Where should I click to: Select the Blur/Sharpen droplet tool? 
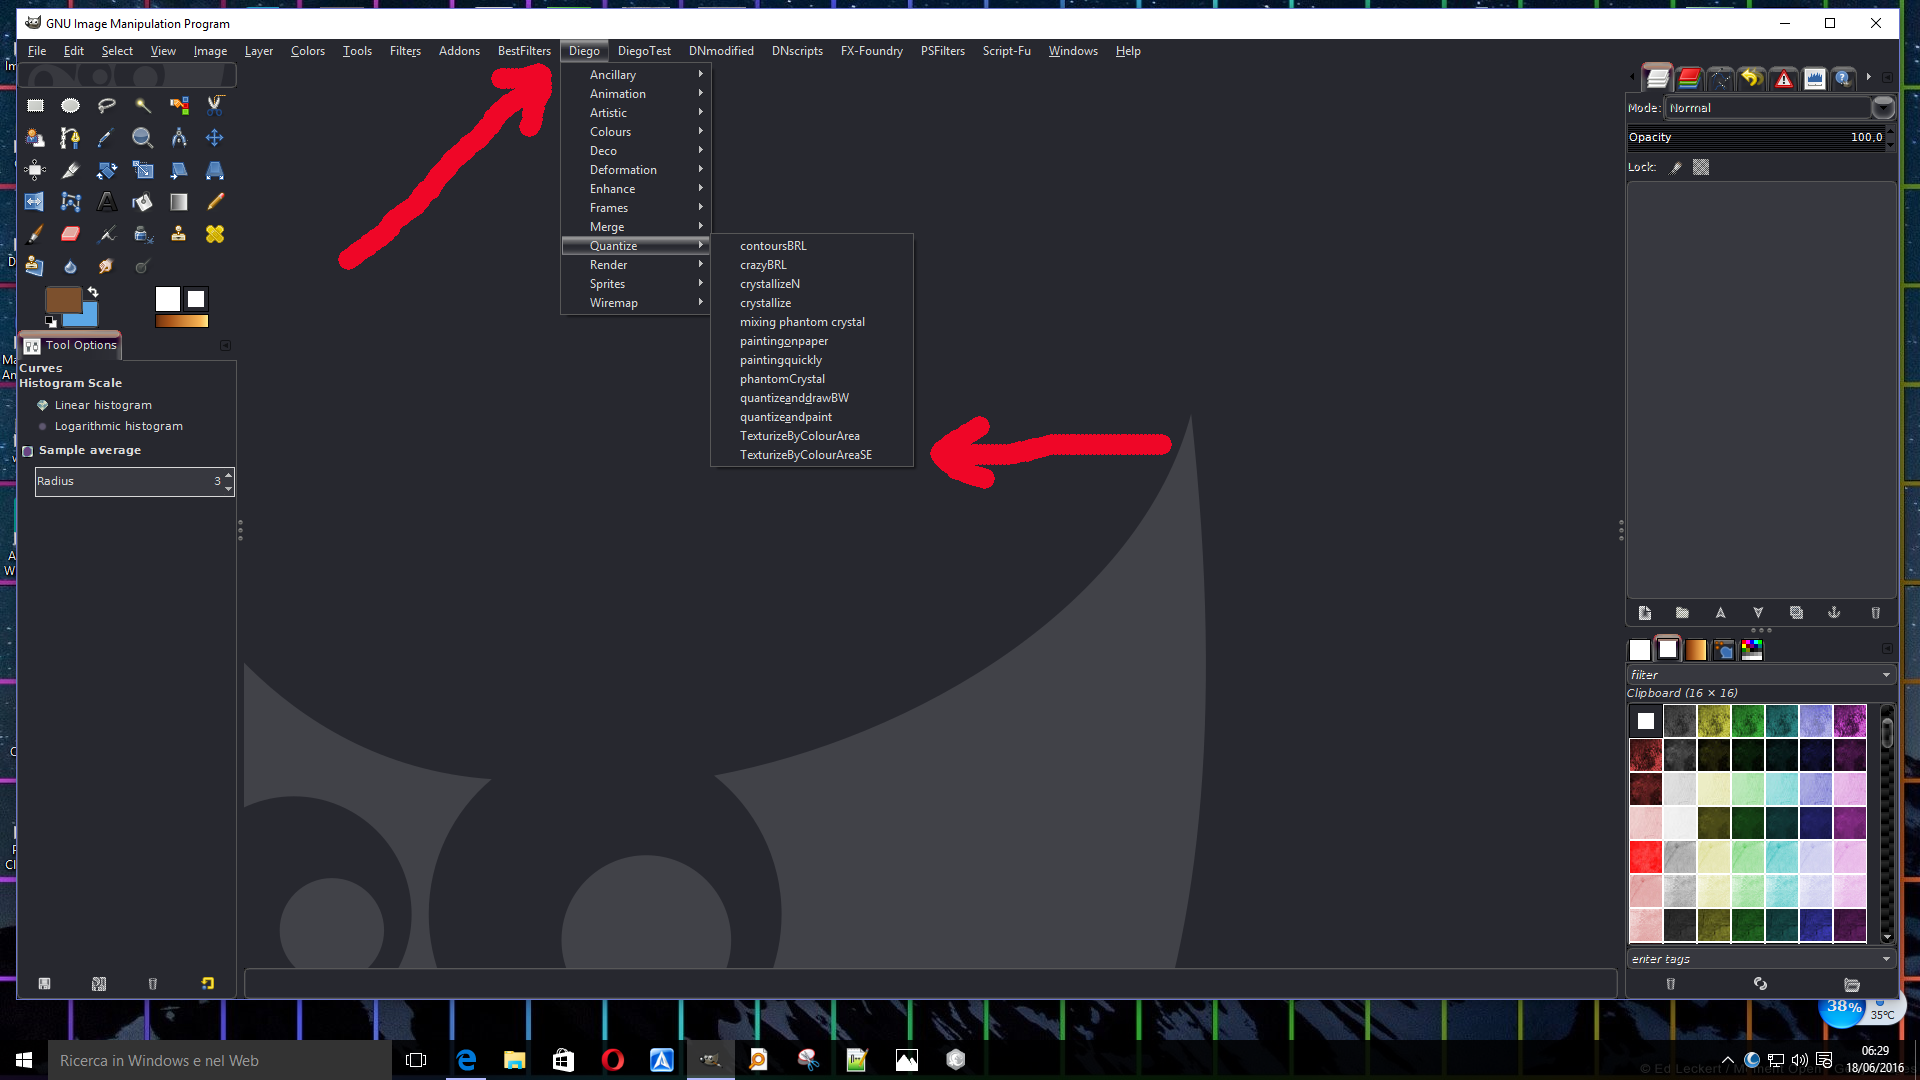[x=70, y=266]
